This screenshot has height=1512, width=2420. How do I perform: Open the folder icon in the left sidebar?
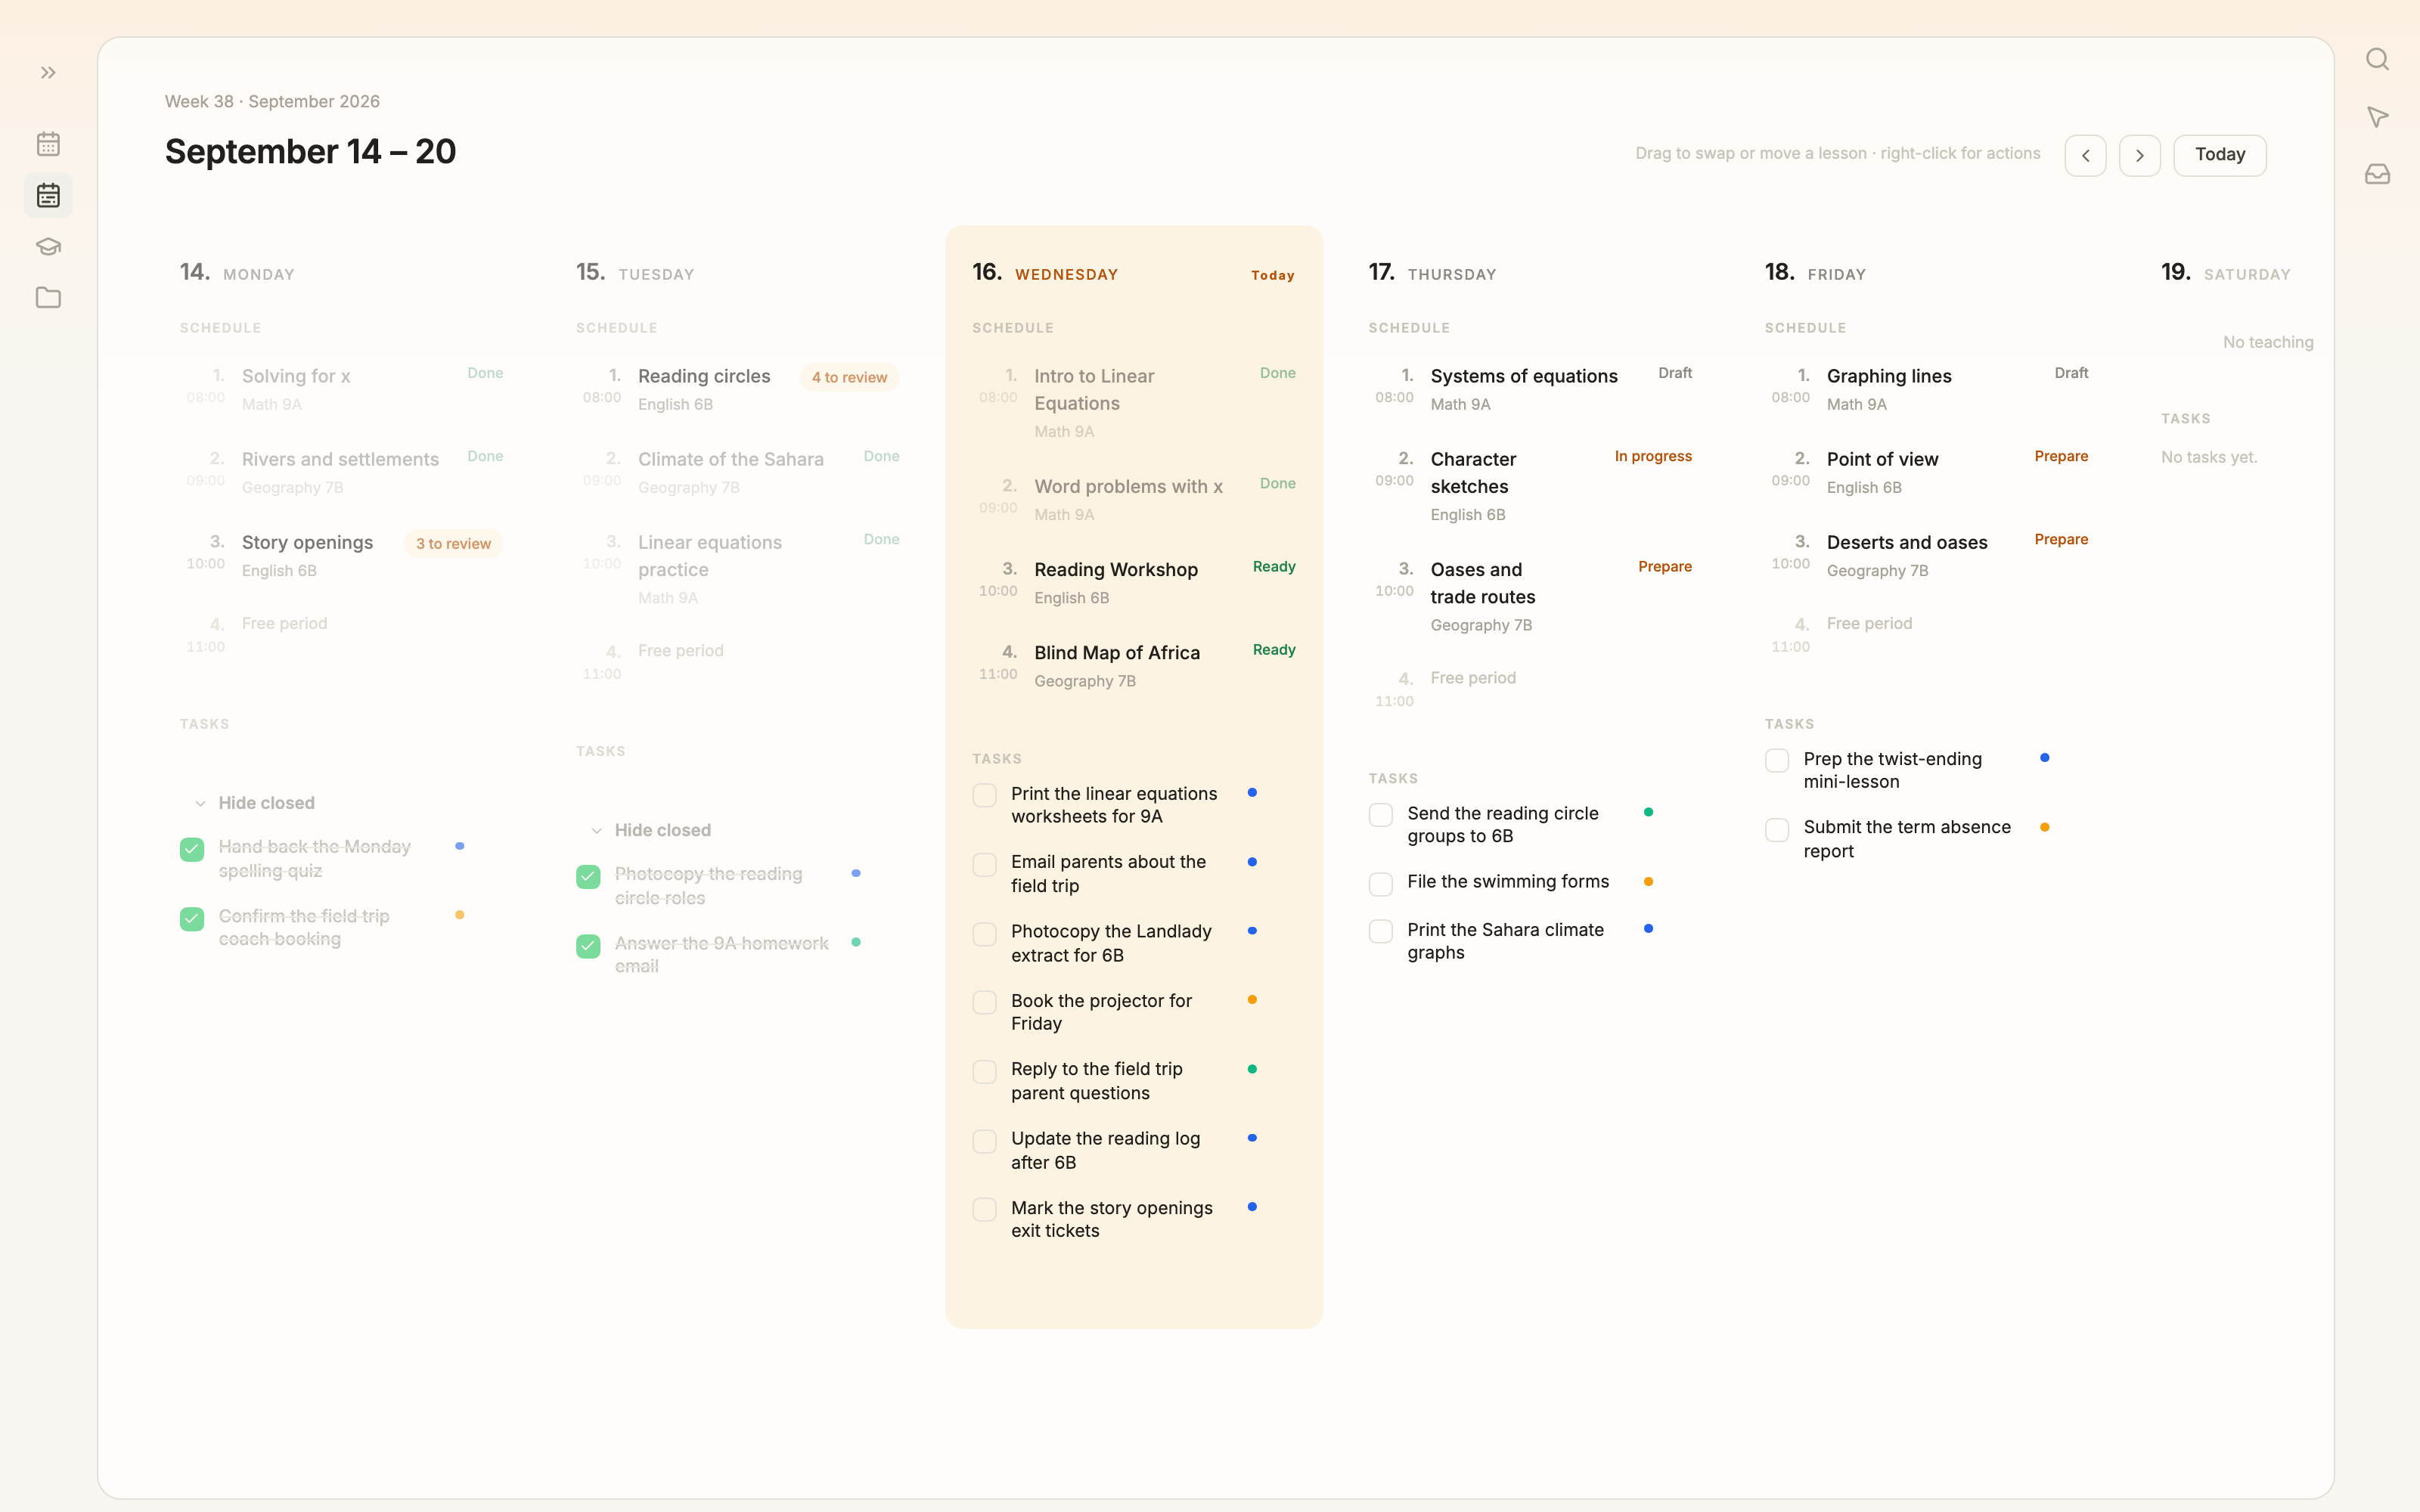pos(48,297)
